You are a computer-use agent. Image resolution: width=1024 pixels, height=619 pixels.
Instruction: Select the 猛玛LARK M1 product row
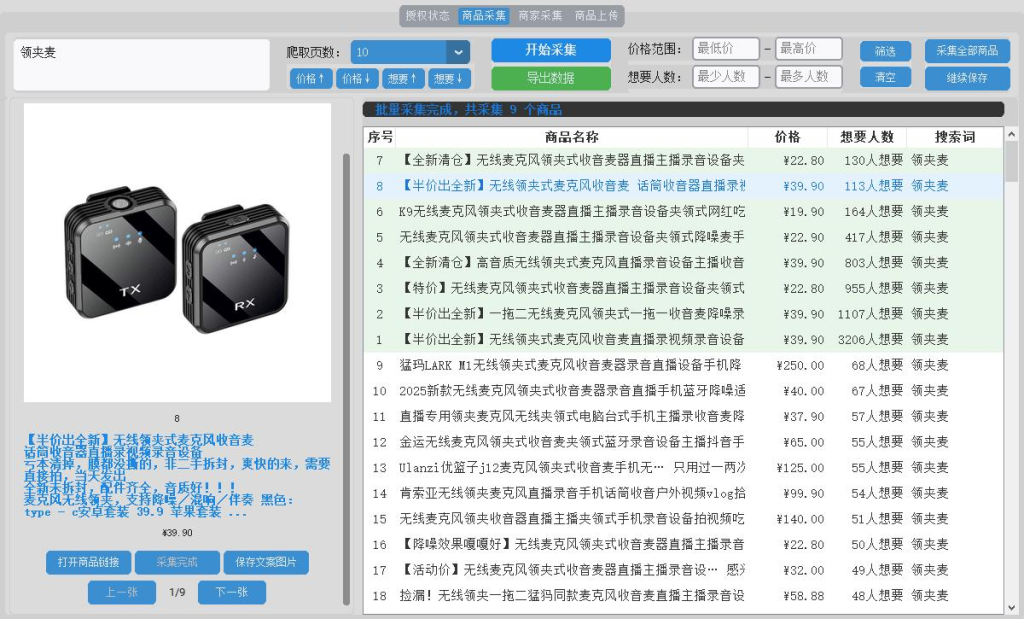(x=570, y=365)
